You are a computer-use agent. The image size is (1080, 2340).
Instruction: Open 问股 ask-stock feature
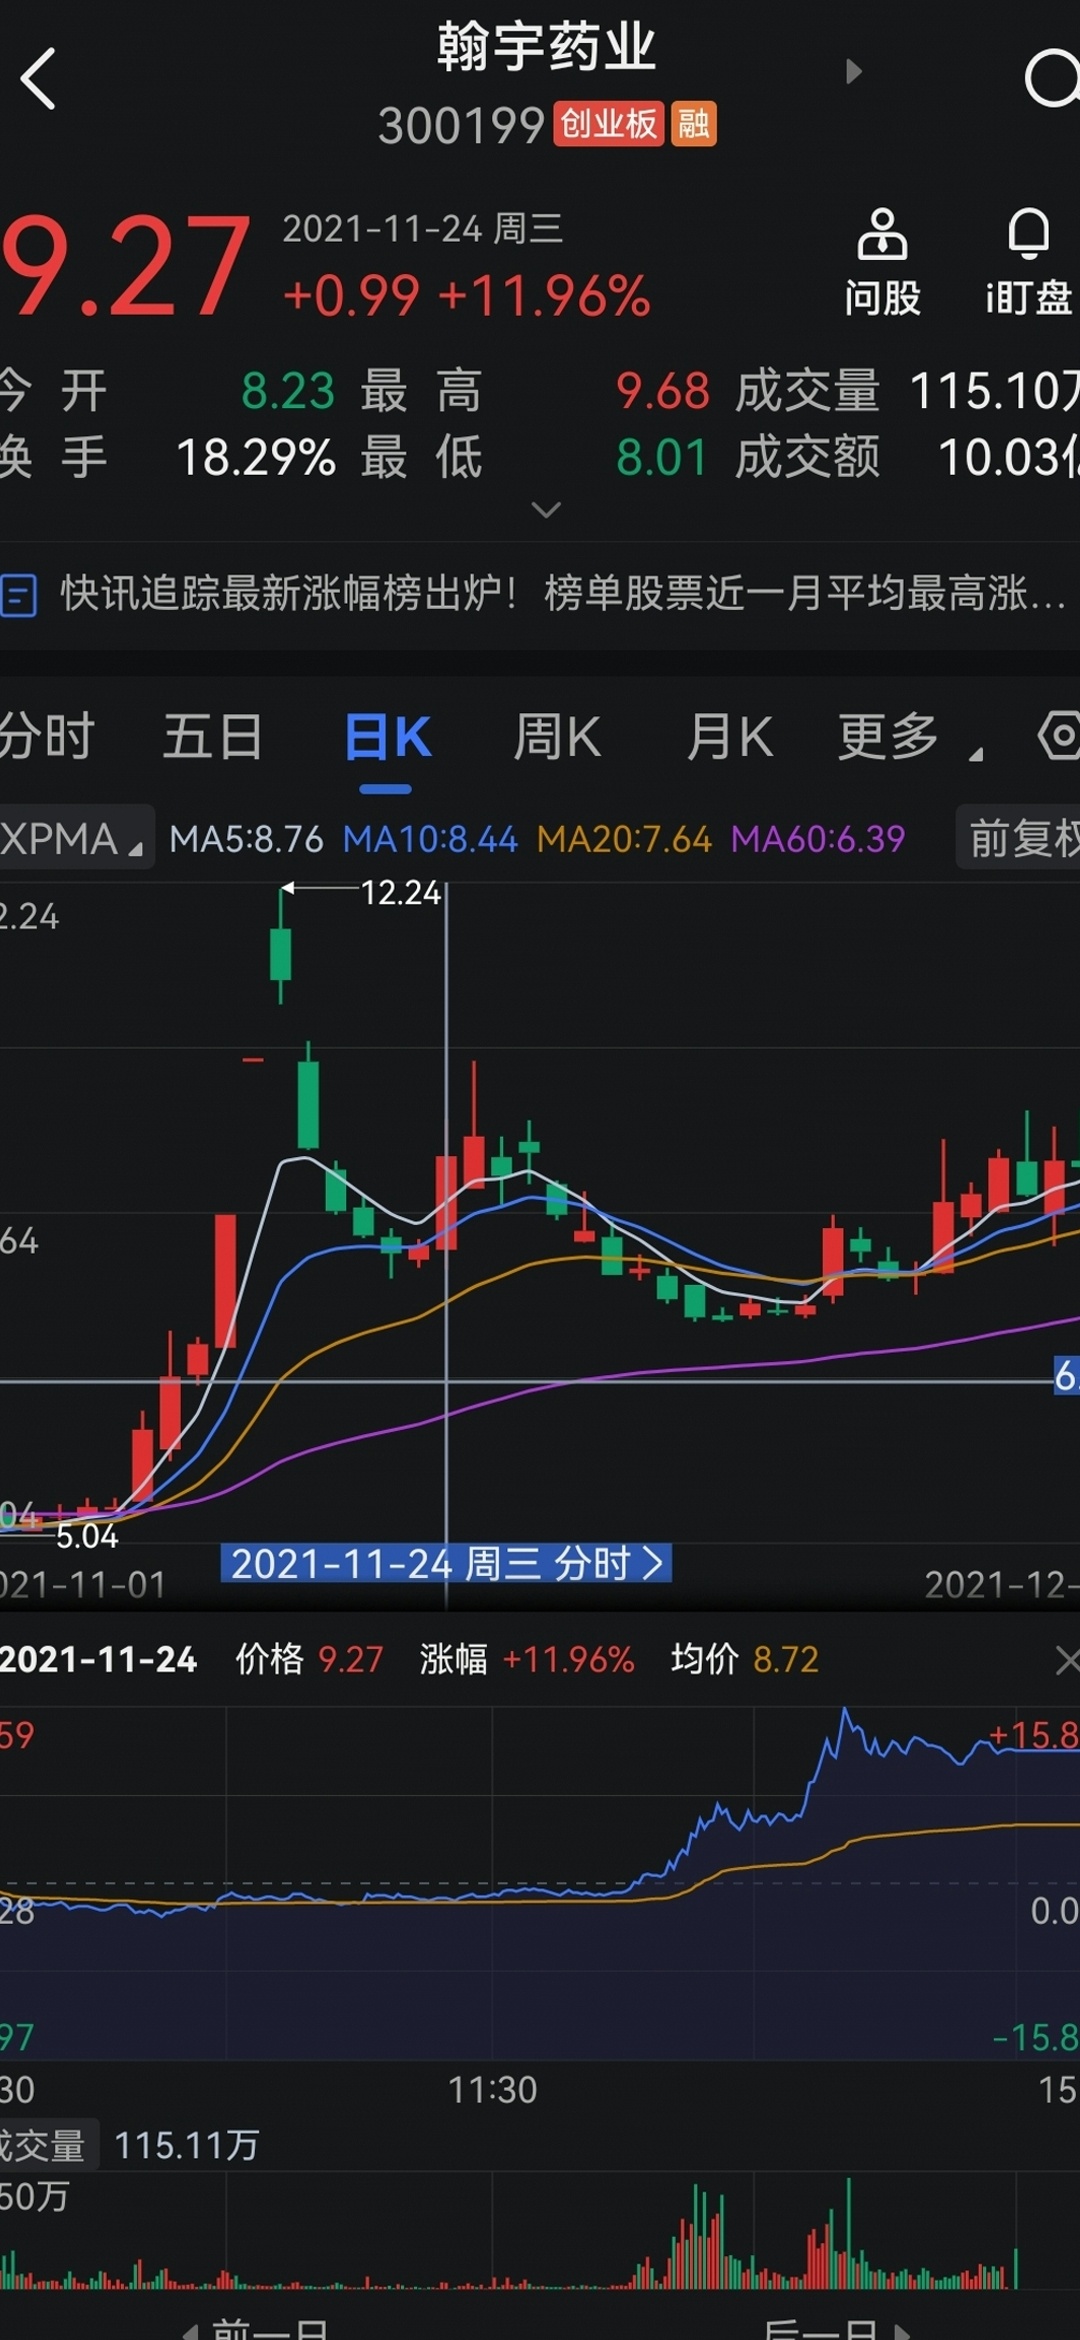tap(882, 263)
